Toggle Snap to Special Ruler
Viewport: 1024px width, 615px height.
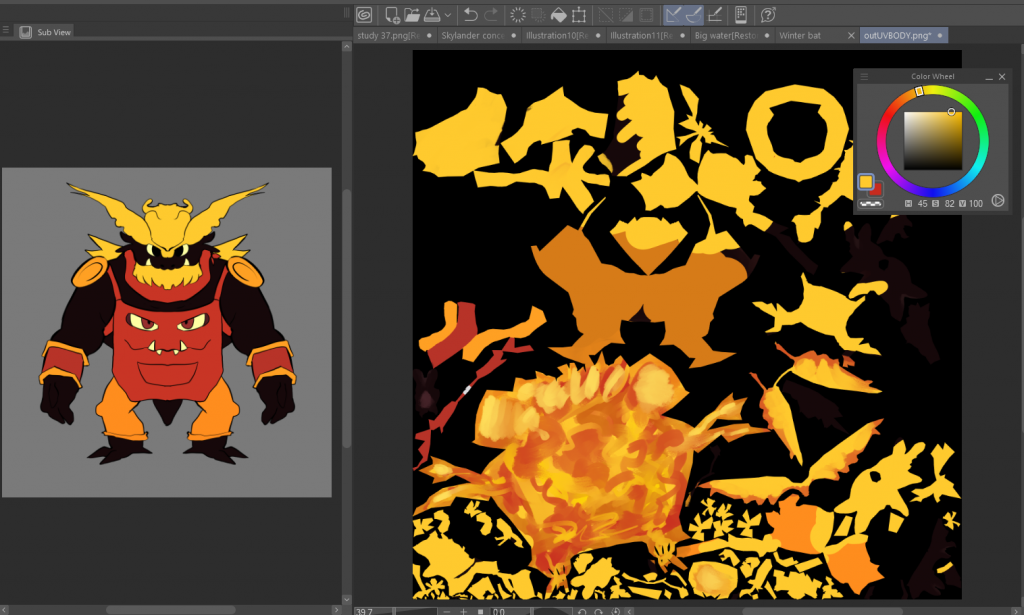pos(694,14)
